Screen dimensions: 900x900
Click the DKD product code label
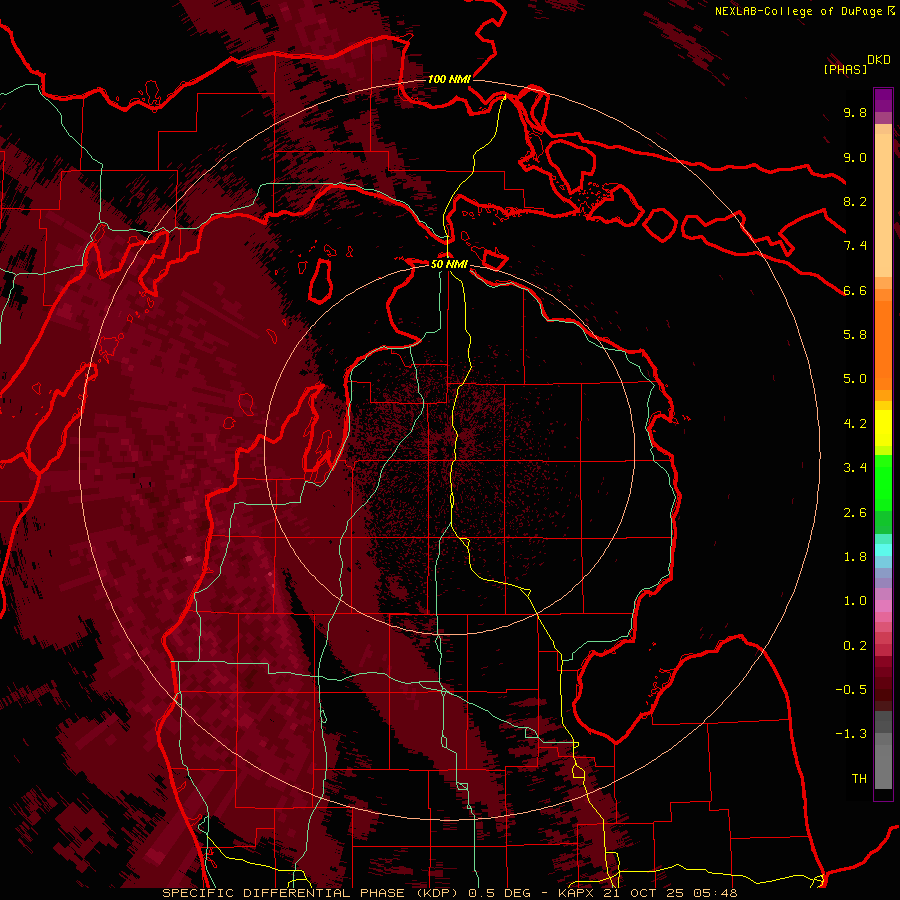[x=879, y=59]
